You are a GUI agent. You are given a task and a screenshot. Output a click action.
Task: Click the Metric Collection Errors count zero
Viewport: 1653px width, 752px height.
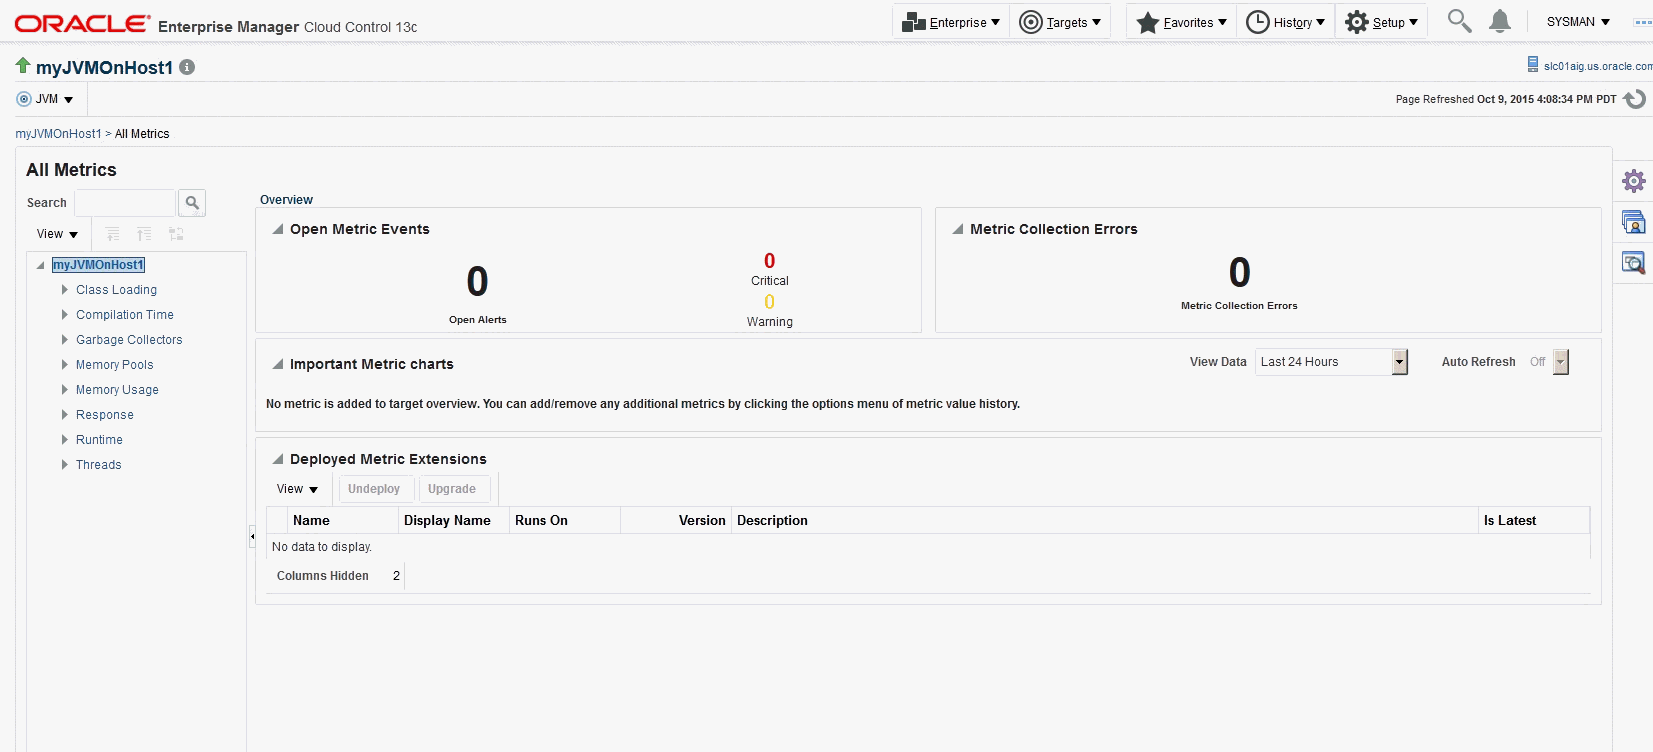point(1240,272)
